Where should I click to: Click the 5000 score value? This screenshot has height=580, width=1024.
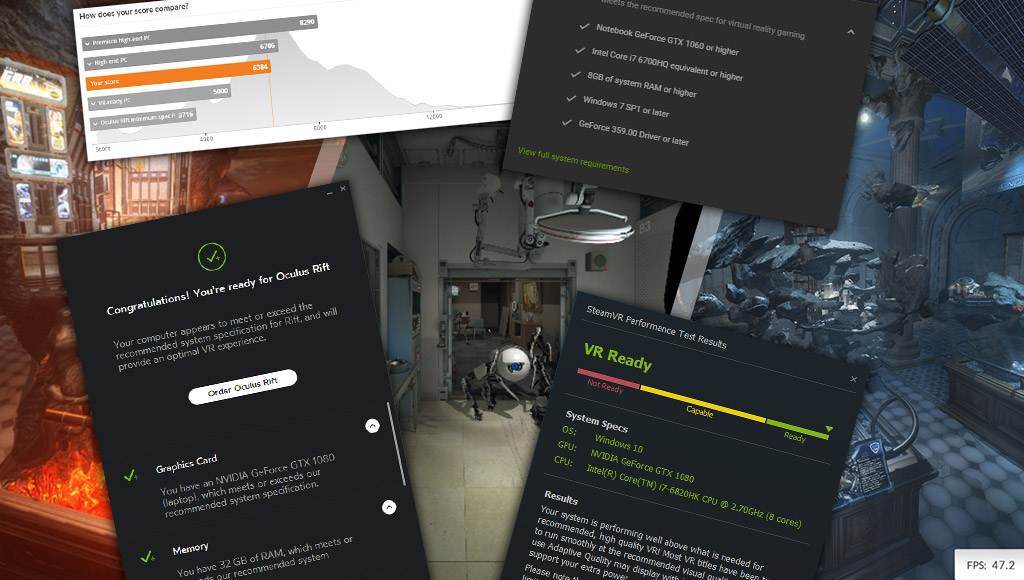point(221,91)
